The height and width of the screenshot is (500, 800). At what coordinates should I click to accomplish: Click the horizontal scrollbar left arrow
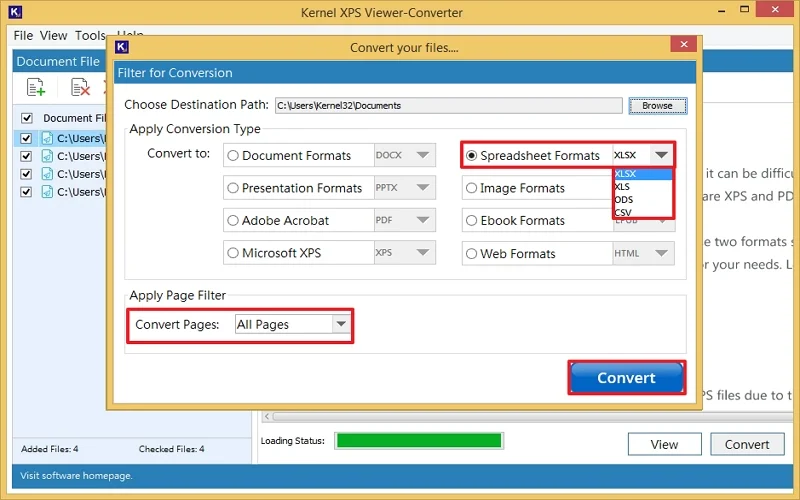click(267, 417)
